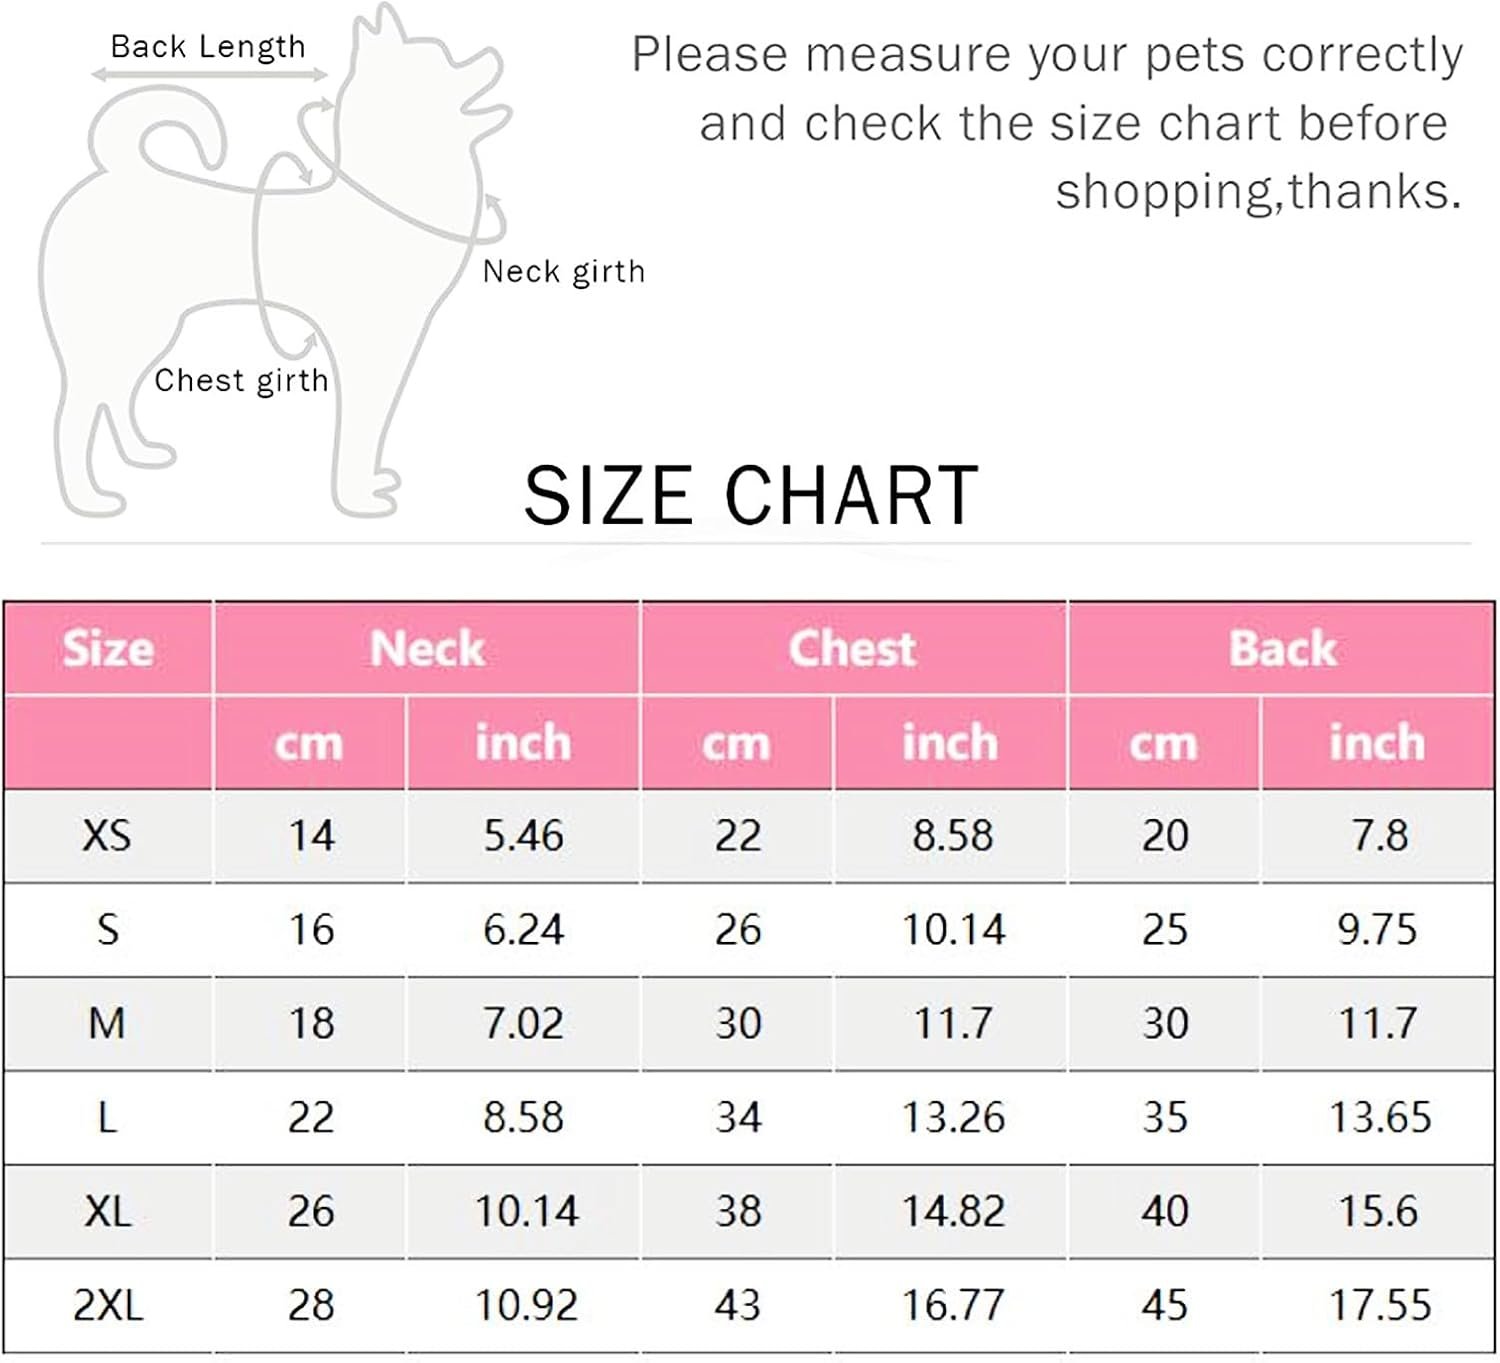The image size is (1500, 1363).
Task: Select the "Back Length" diagram label
Action: tap(207, 46)
